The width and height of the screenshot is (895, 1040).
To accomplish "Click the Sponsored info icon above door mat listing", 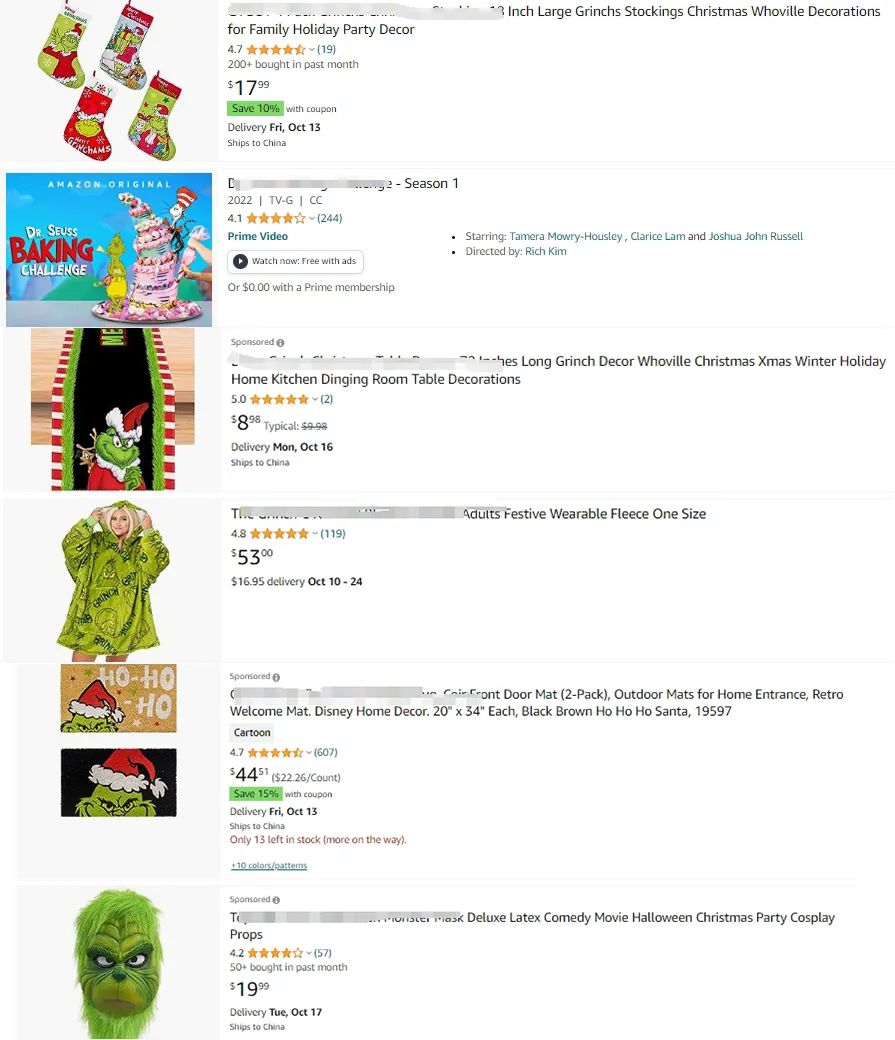I will pos(276,677).
